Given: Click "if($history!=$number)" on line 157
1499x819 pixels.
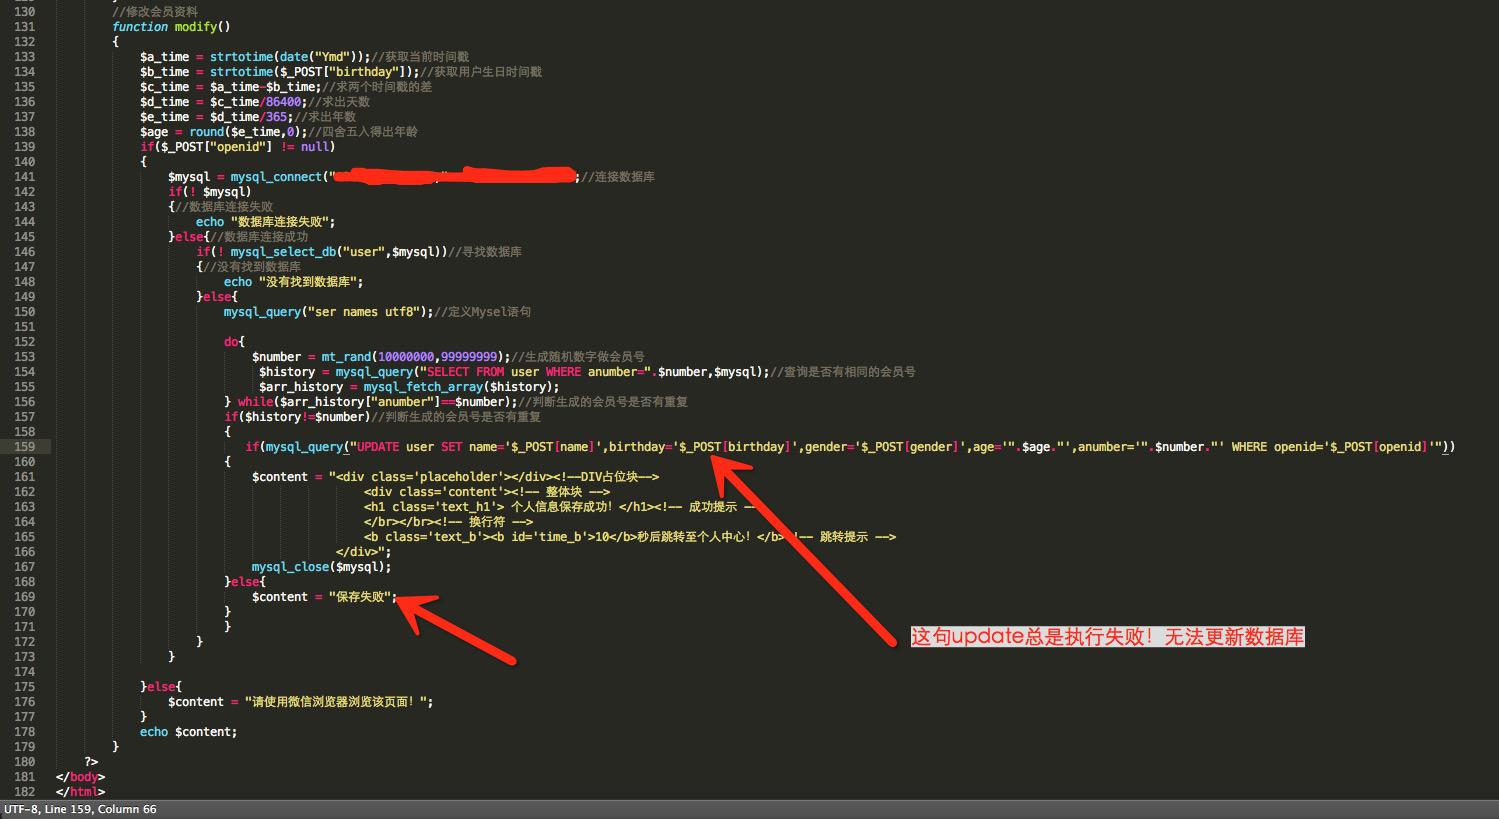Looking at the screenshot, I should click(x=297, y=417).
